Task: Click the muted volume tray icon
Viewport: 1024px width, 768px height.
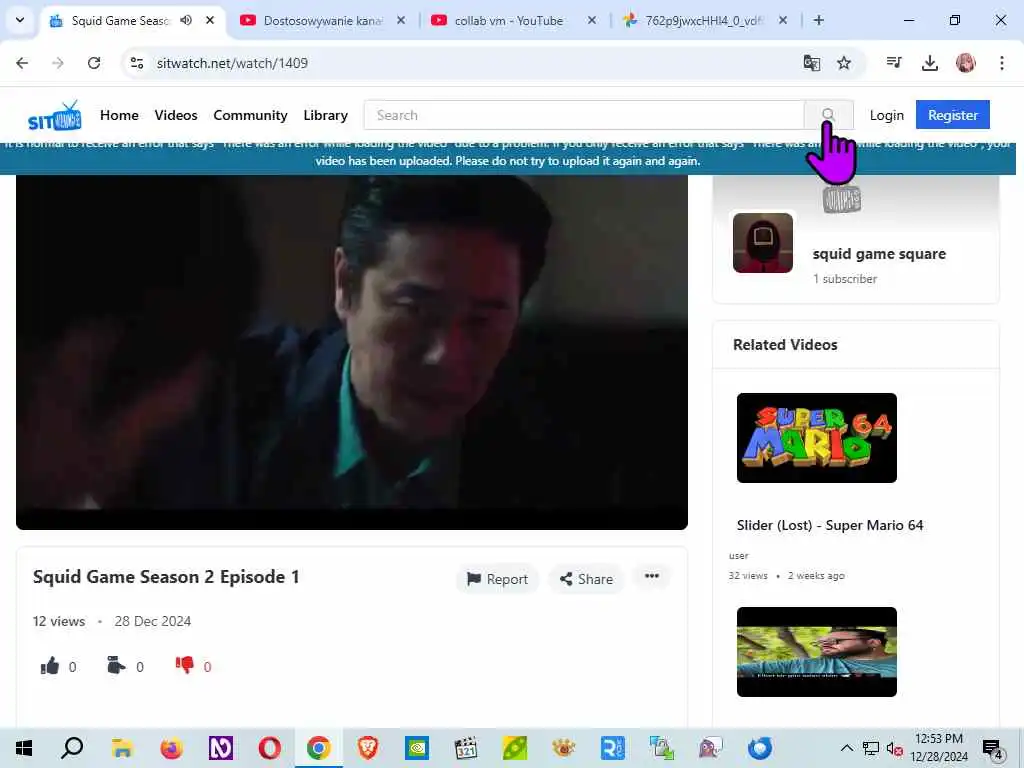Action: [894, 748]
